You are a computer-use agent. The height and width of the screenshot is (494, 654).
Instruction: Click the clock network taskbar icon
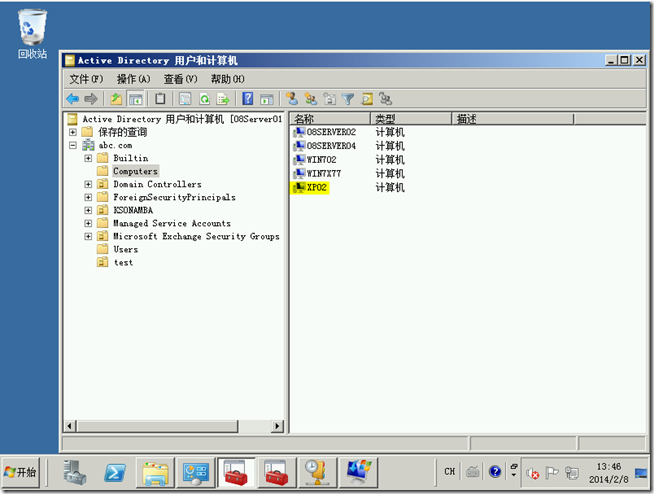pos(317,472)
